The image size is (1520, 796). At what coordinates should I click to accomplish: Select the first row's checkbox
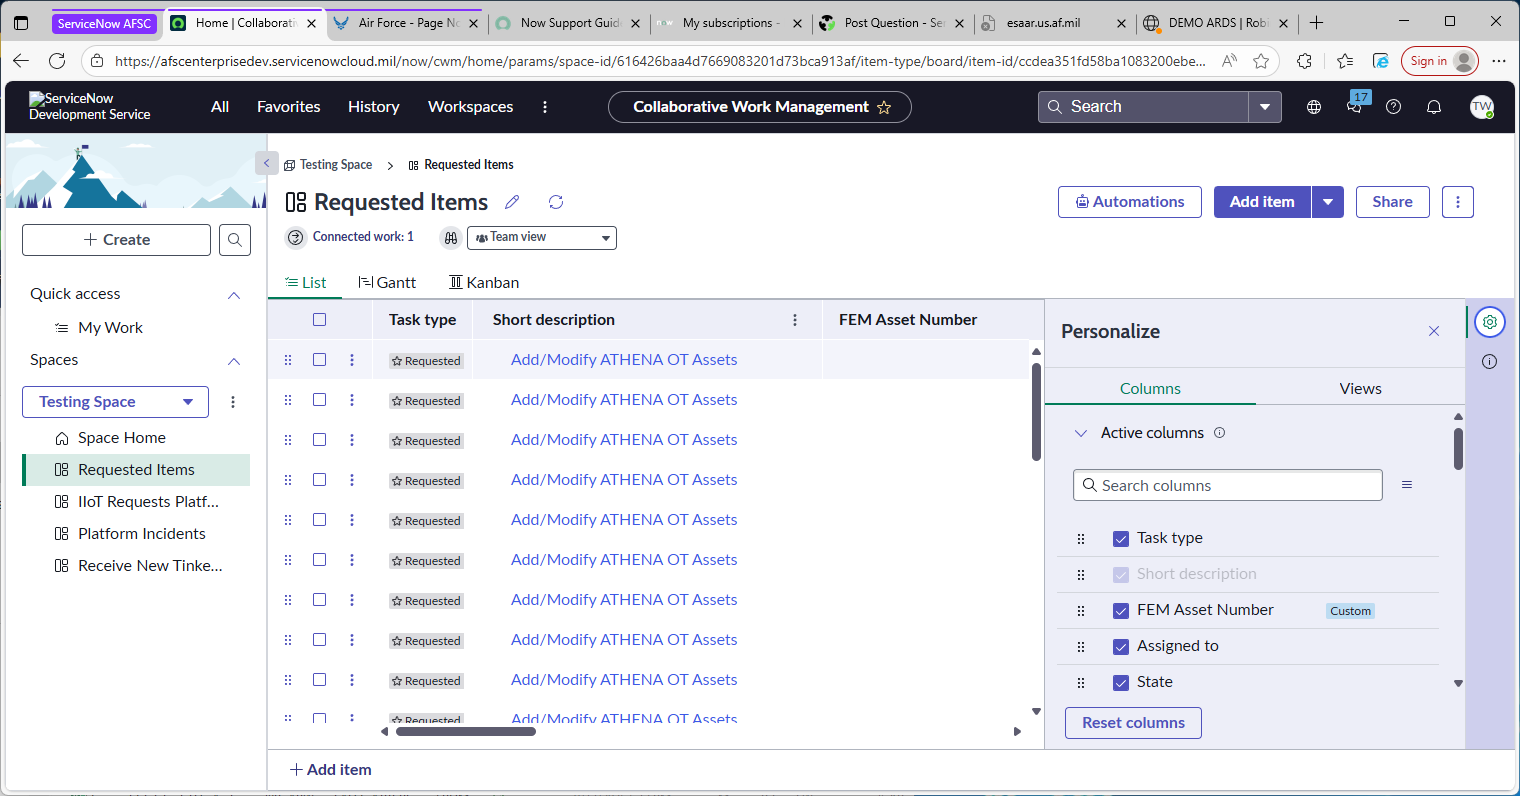[320, 360]
